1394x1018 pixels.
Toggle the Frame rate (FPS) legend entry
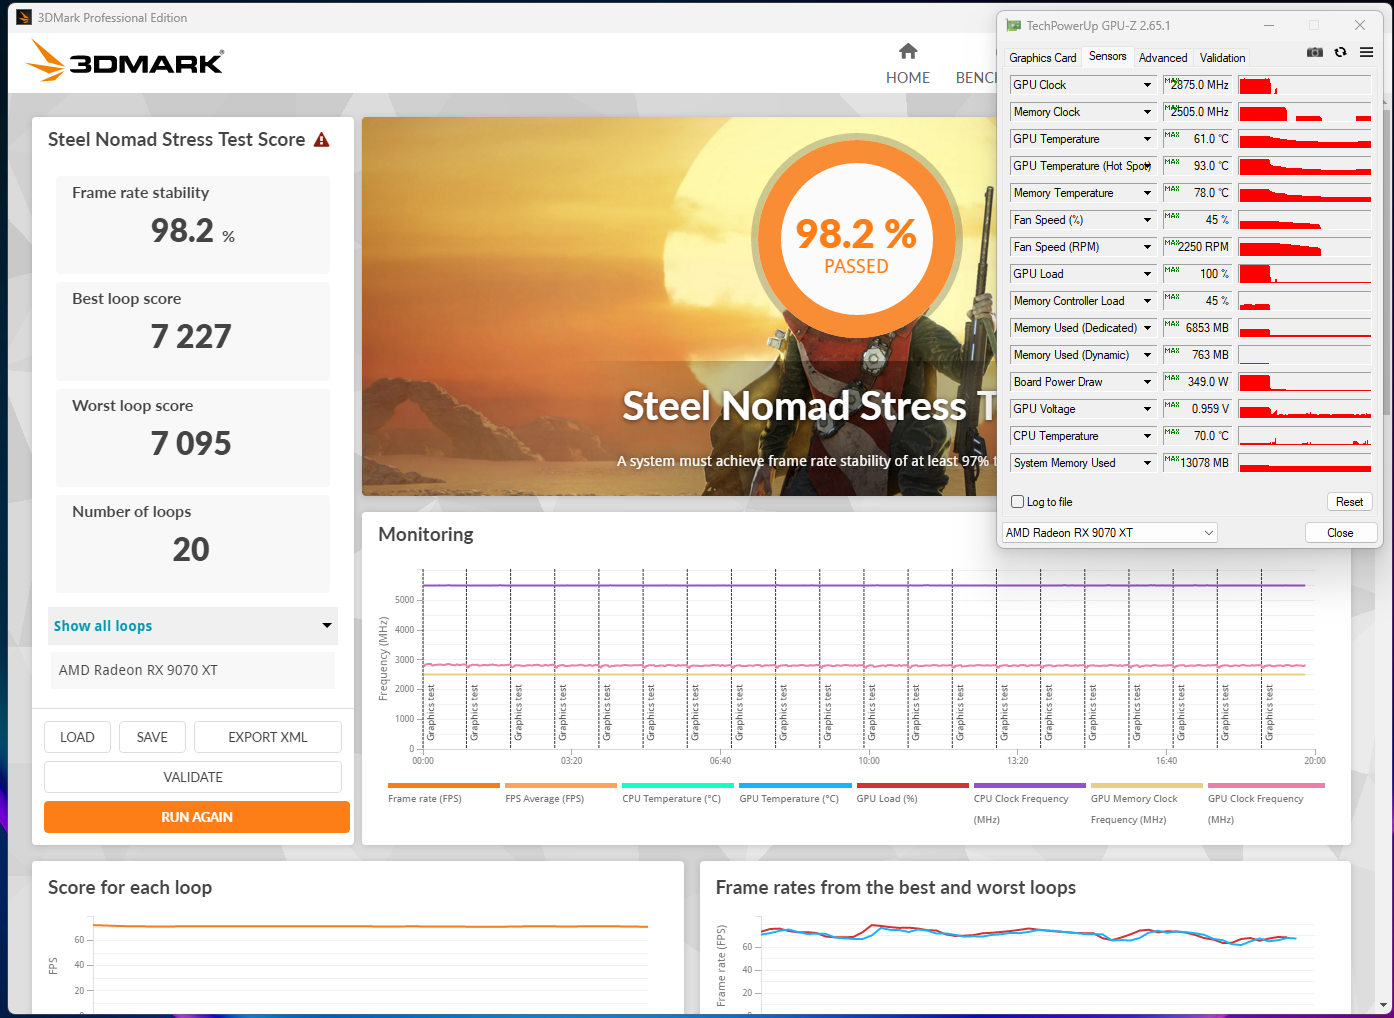click(x=443, y=793)
